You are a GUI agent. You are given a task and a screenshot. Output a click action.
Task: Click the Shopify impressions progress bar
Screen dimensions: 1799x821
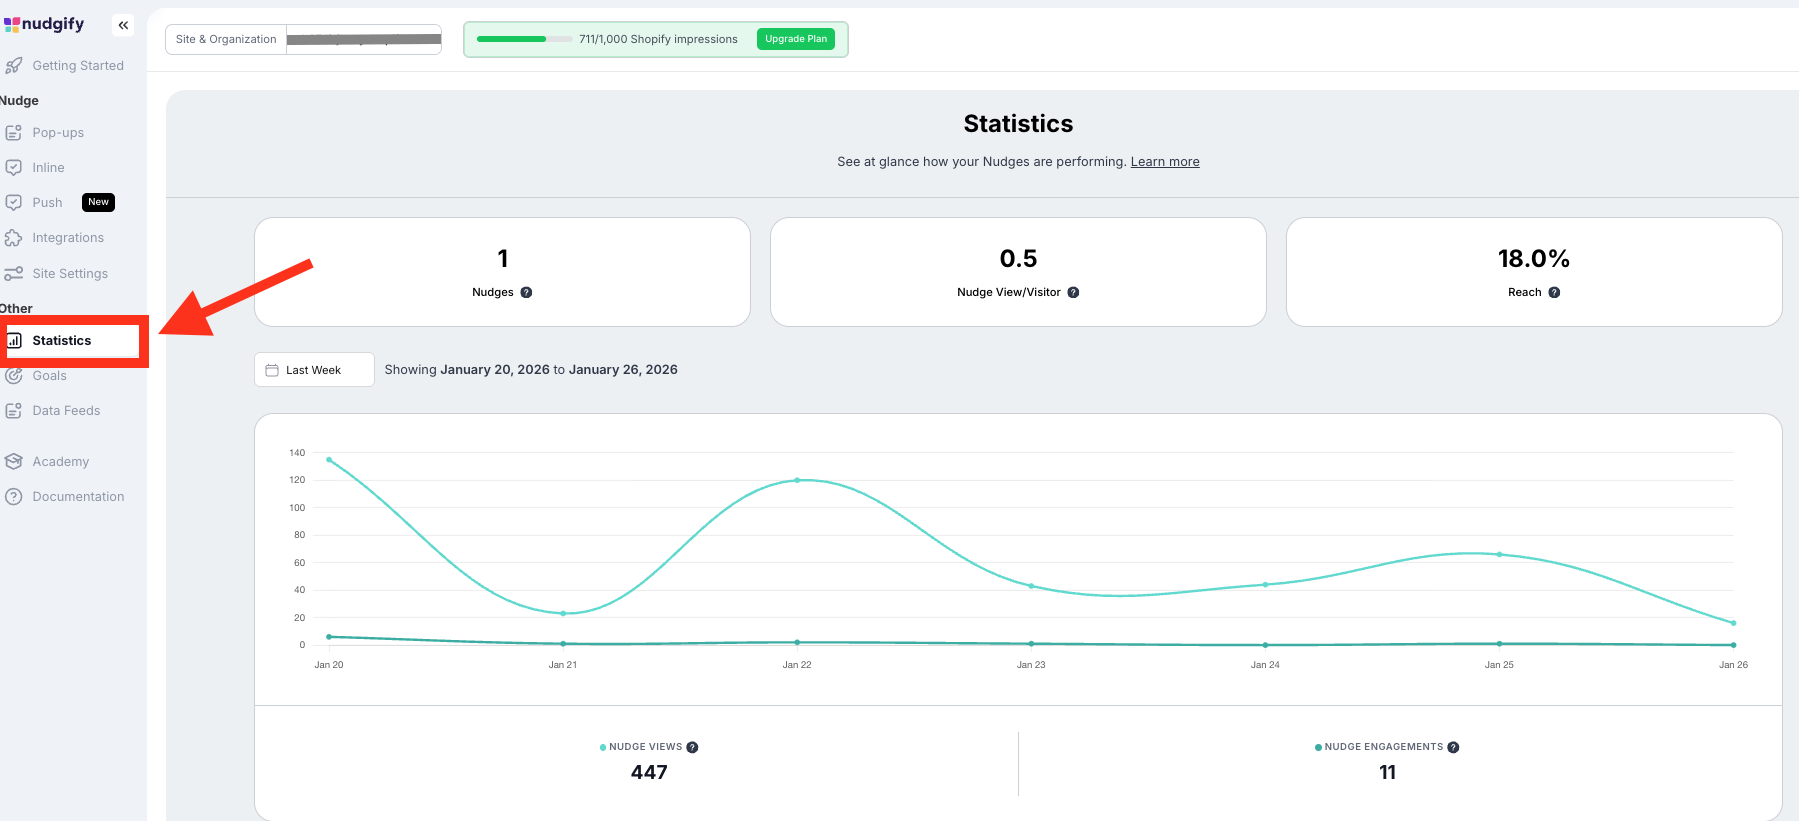524,39
